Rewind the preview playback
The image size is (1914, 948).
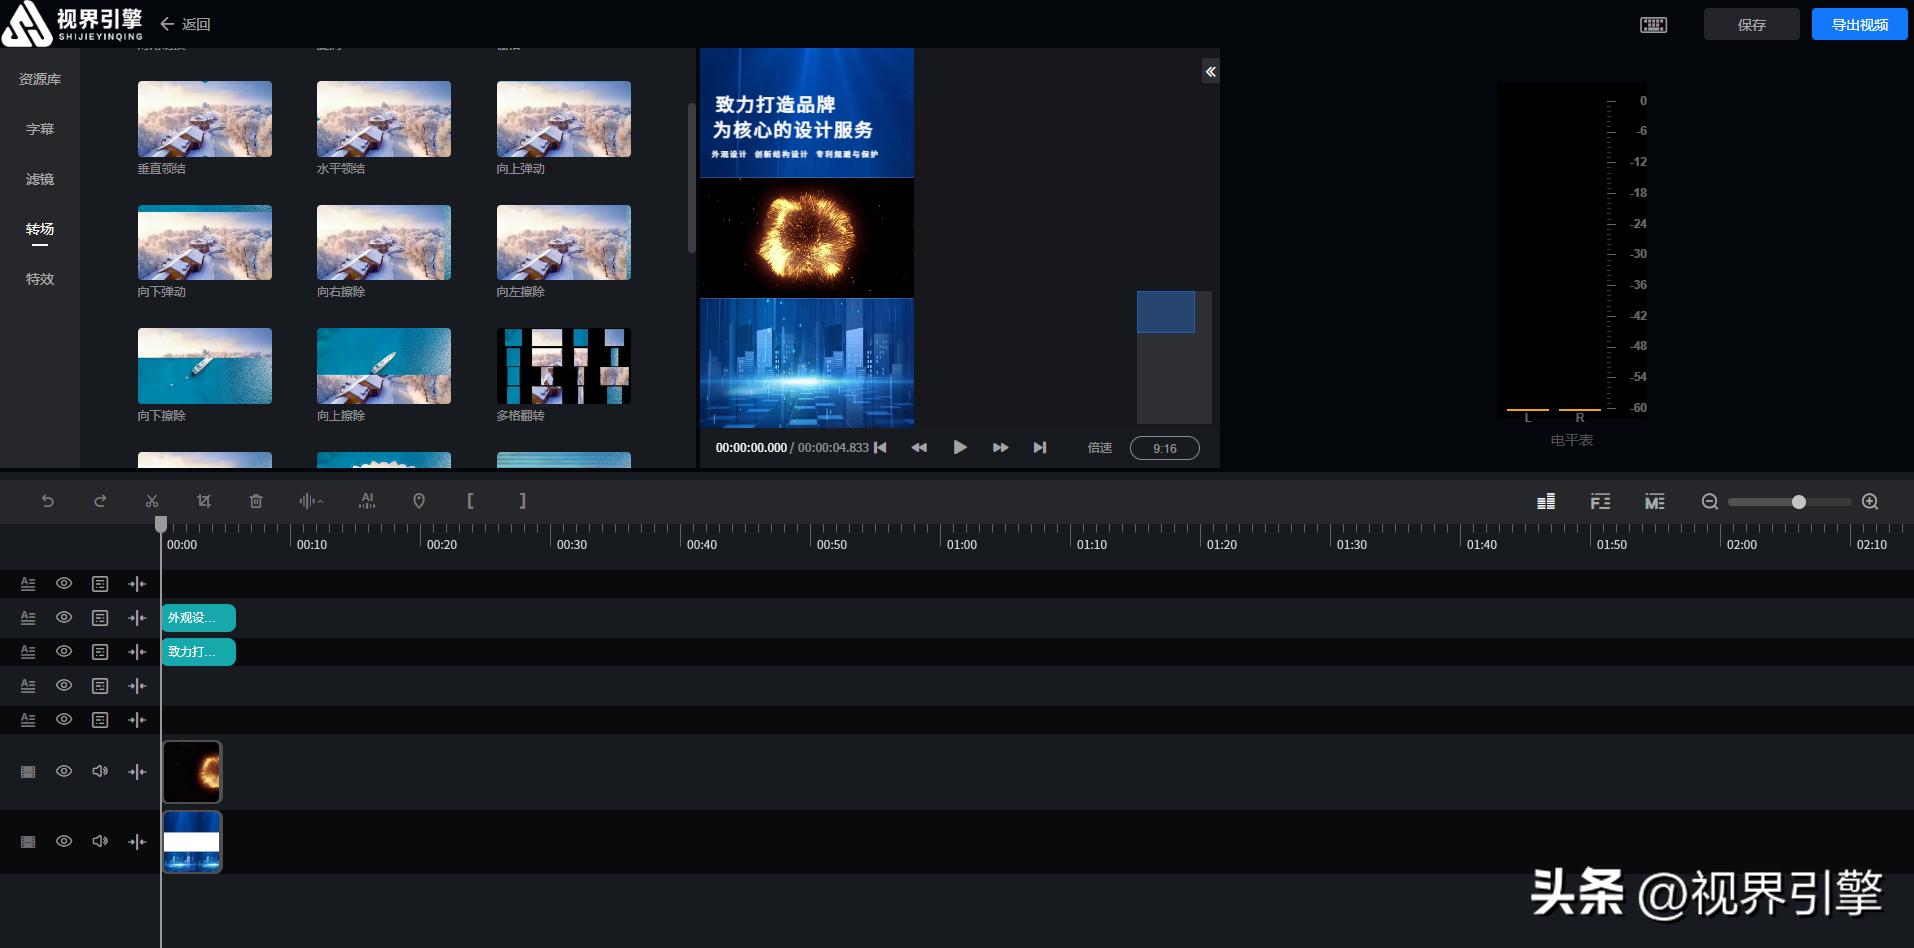919,447
